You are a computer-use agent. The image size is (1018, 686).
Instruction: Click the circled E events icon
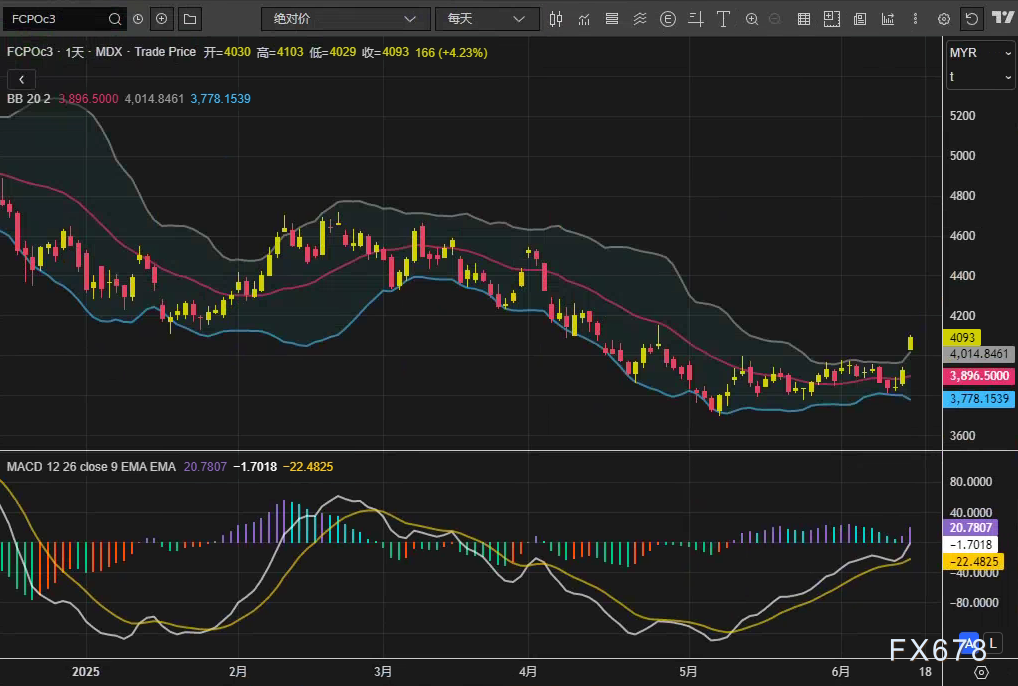tap(667, 19)
